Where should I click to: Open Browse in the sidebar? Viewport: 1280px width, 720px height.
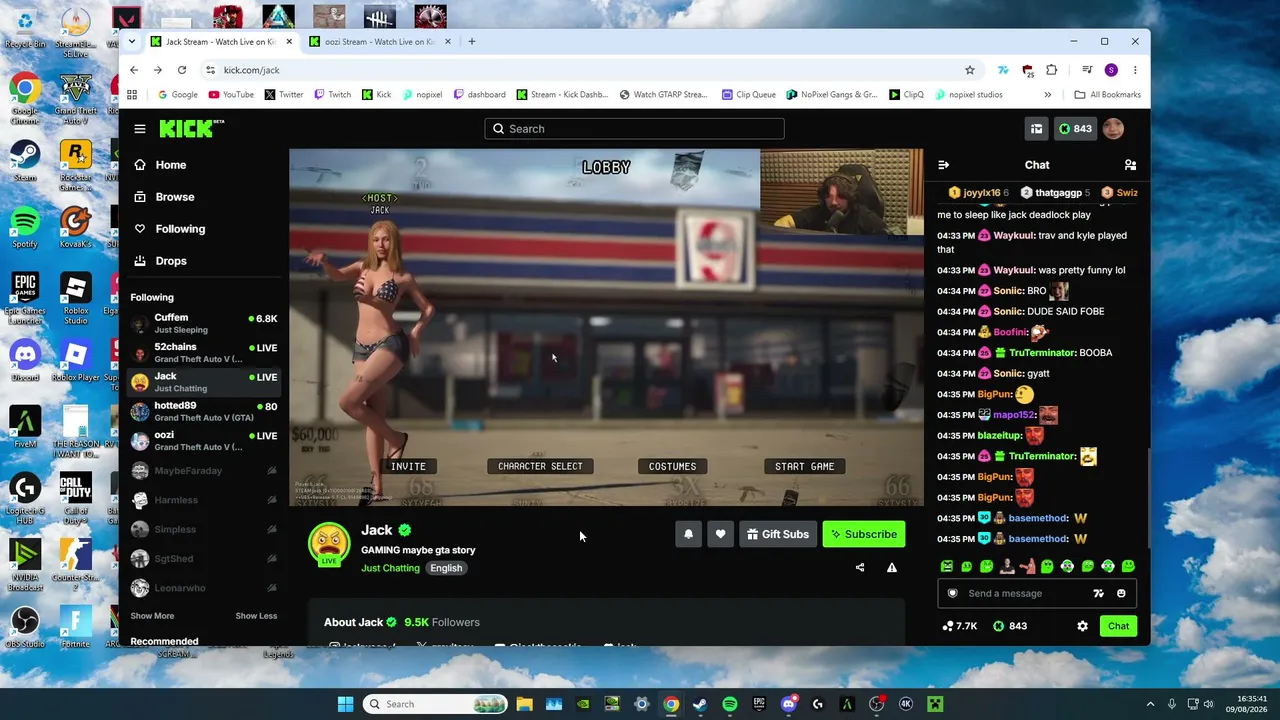click(204, 197)
